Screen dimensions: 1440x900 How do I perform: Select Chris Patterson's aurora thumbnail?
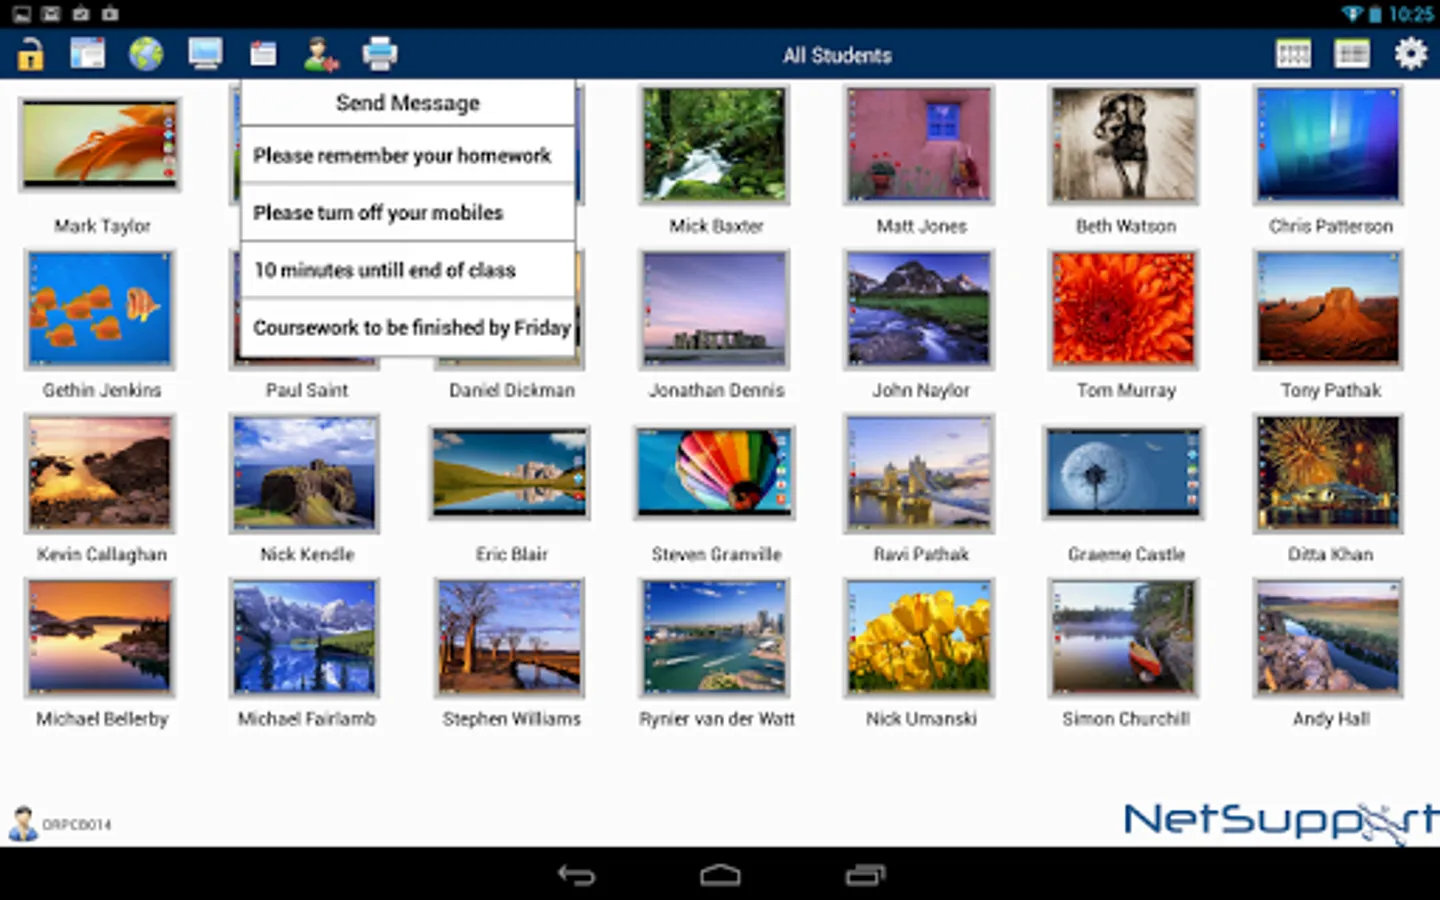(1328, 145)
